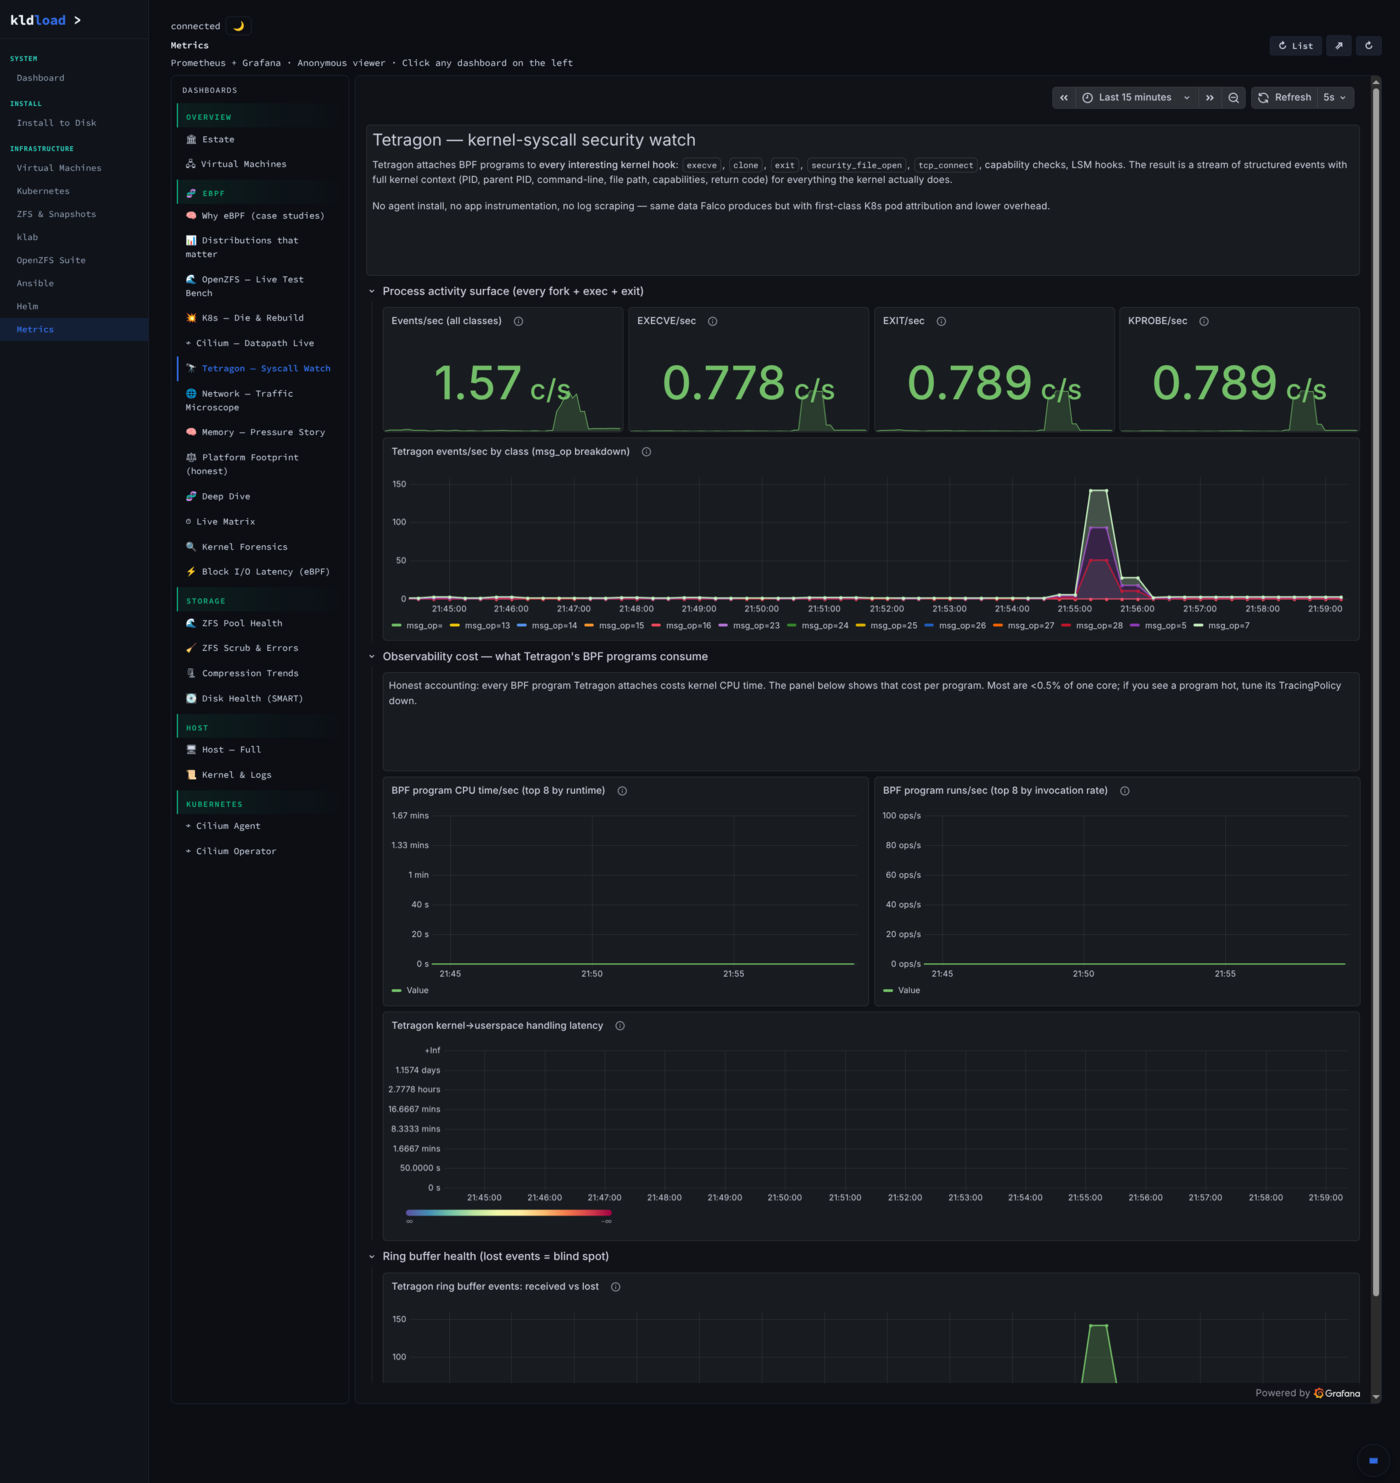Go to Kubernetes in sidebar
This screenshot has height=1483, width=1400.
tap(43, 191)
